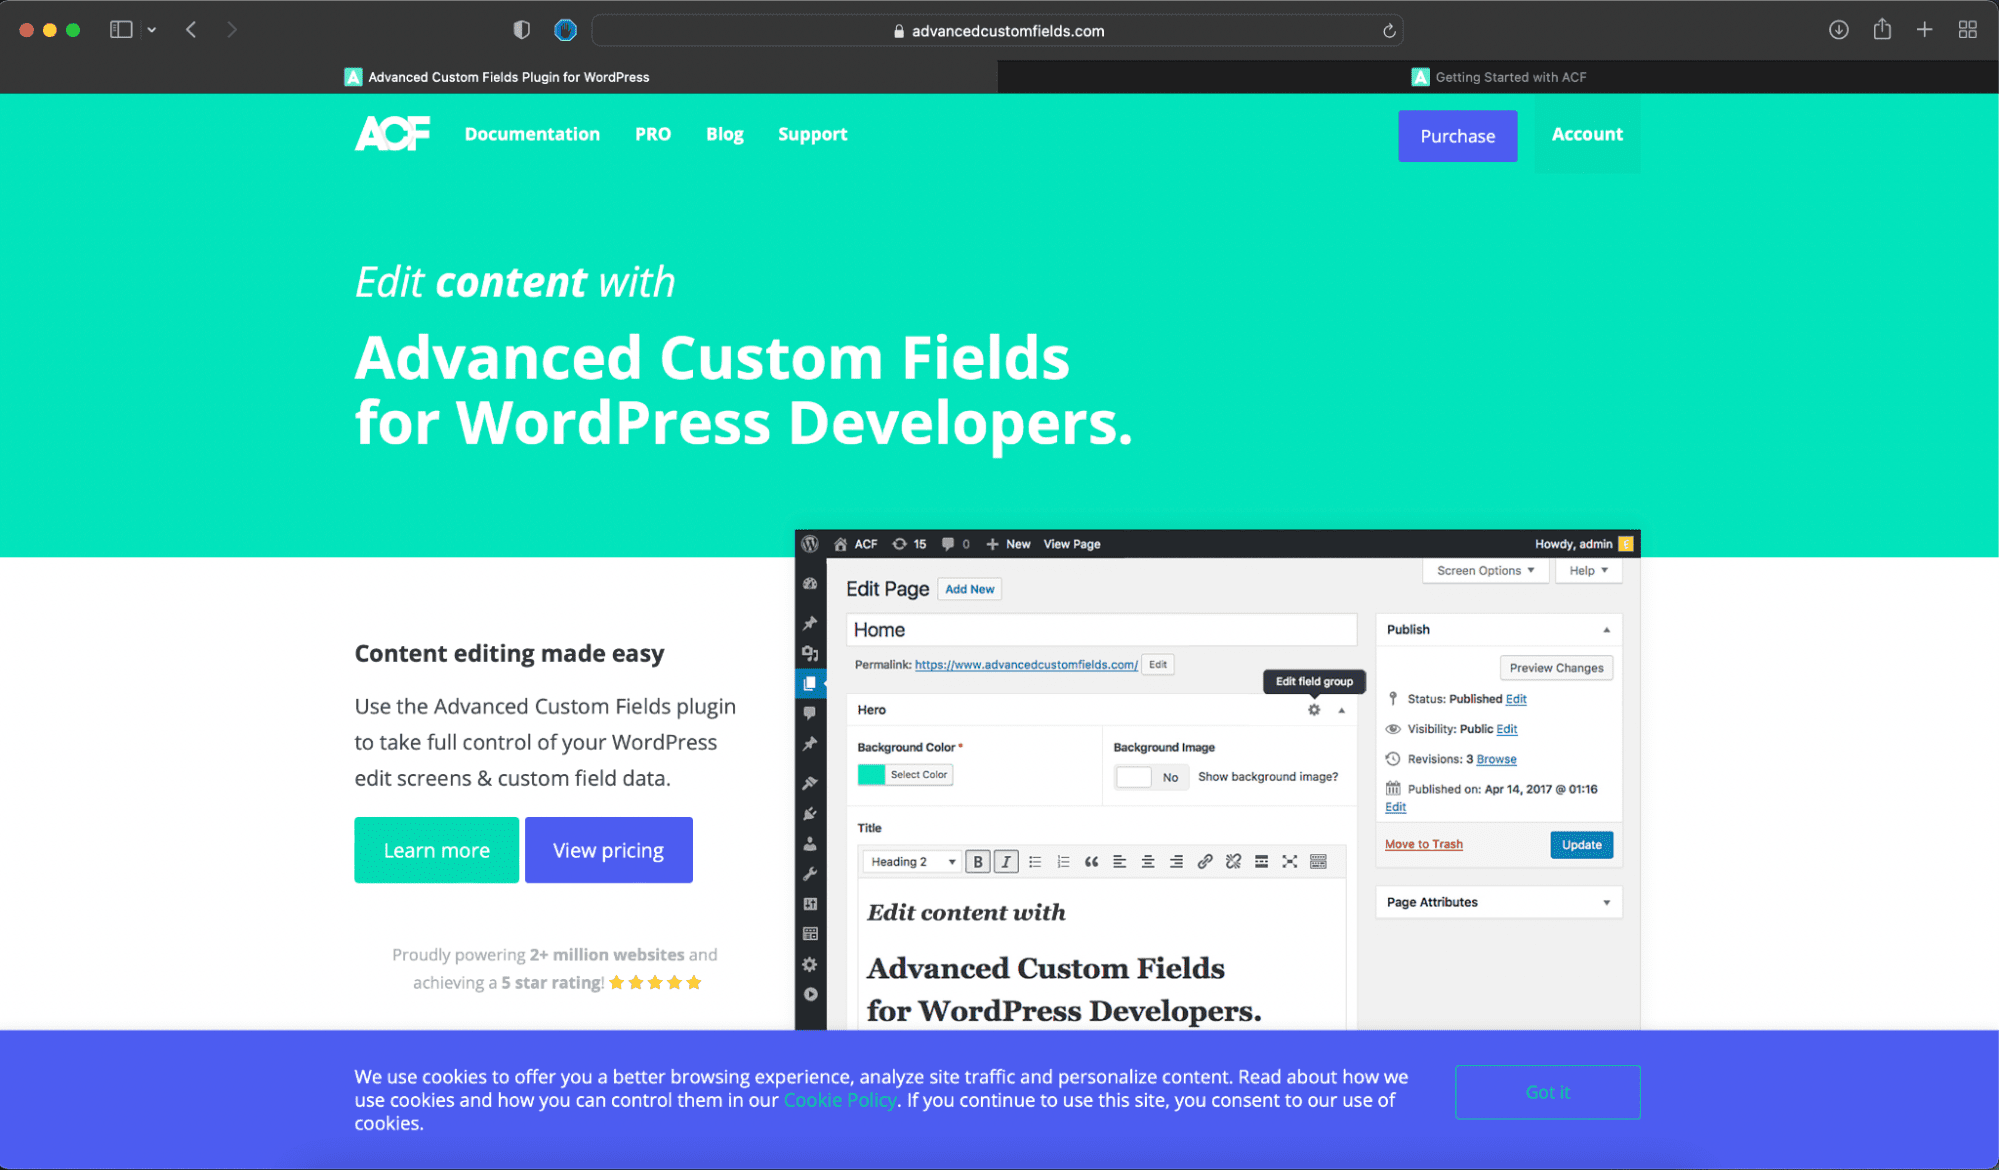Click the Share icon
Image resolution: width=1999 pixels, height=1171 pixels.
coord(1882,29)
